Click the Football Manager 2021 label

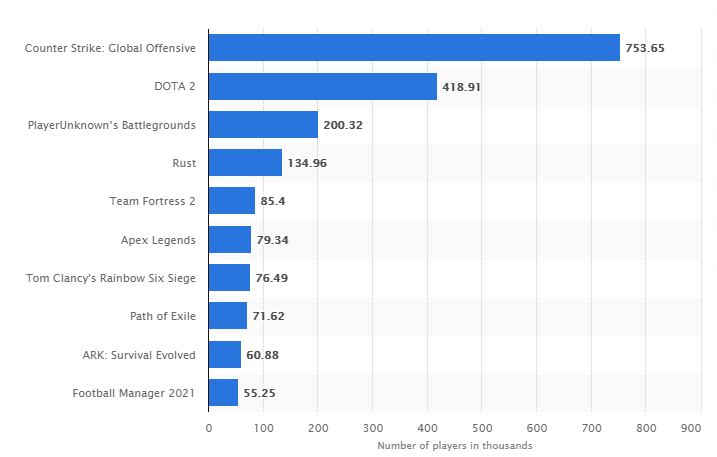coord(134,393)
